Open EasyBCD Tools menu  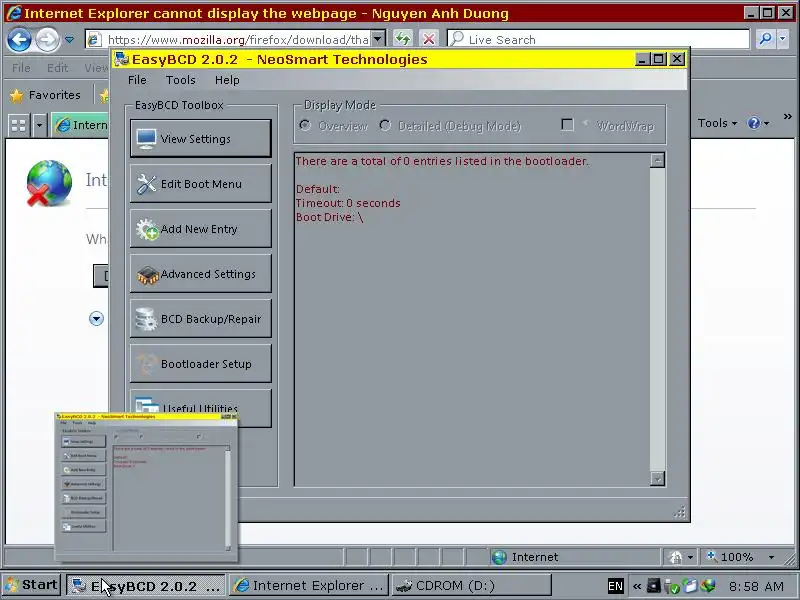pos(181,80)
